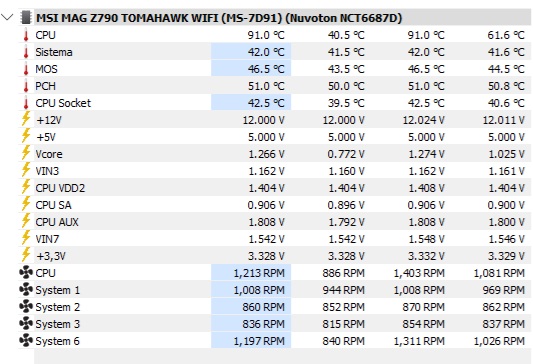Click the 1.266 V Vcore current value
This screenshot has height=364, width=533.
[x=266, y=154]
